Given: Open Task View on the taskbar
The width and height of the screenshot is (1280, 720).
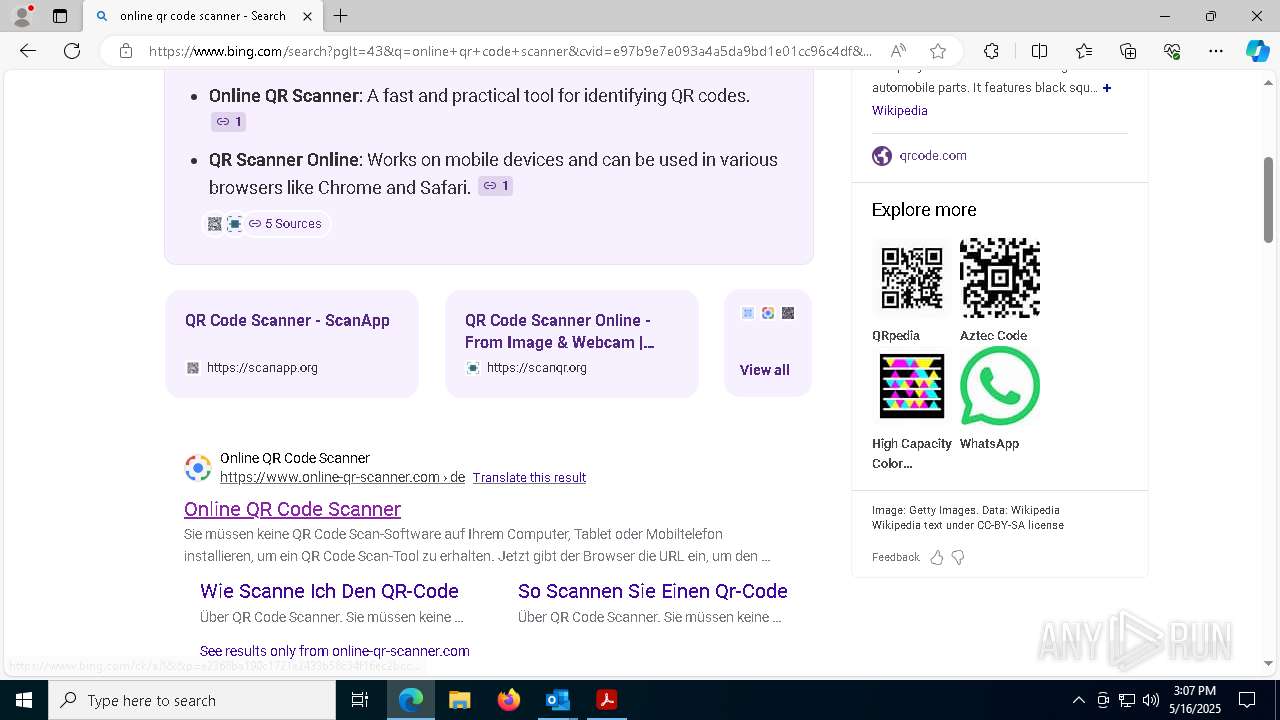Looking at the screenshot, I should (x=360, y=700).
